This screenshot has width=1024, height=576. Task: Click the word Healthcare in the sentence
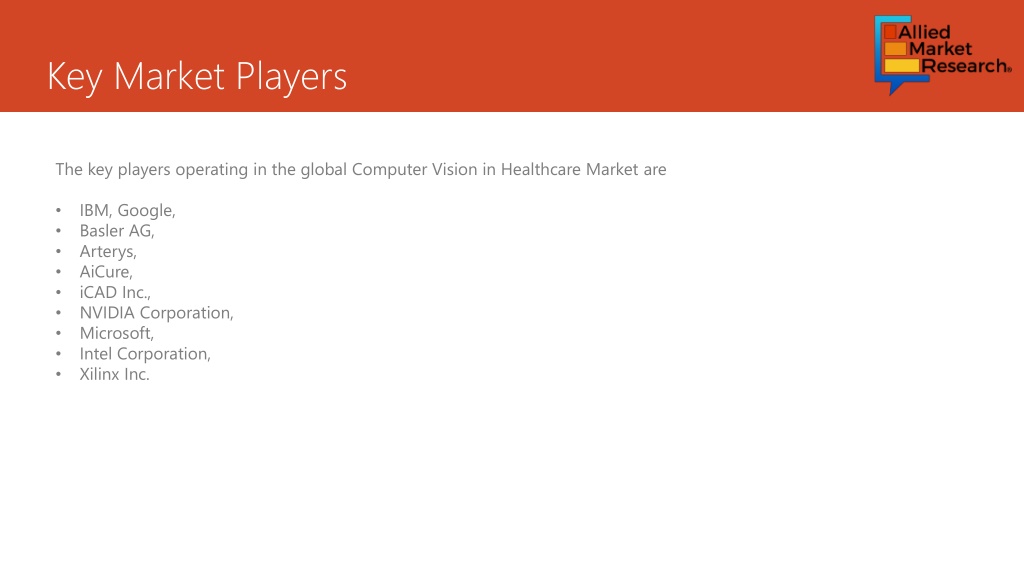[541, 169]
